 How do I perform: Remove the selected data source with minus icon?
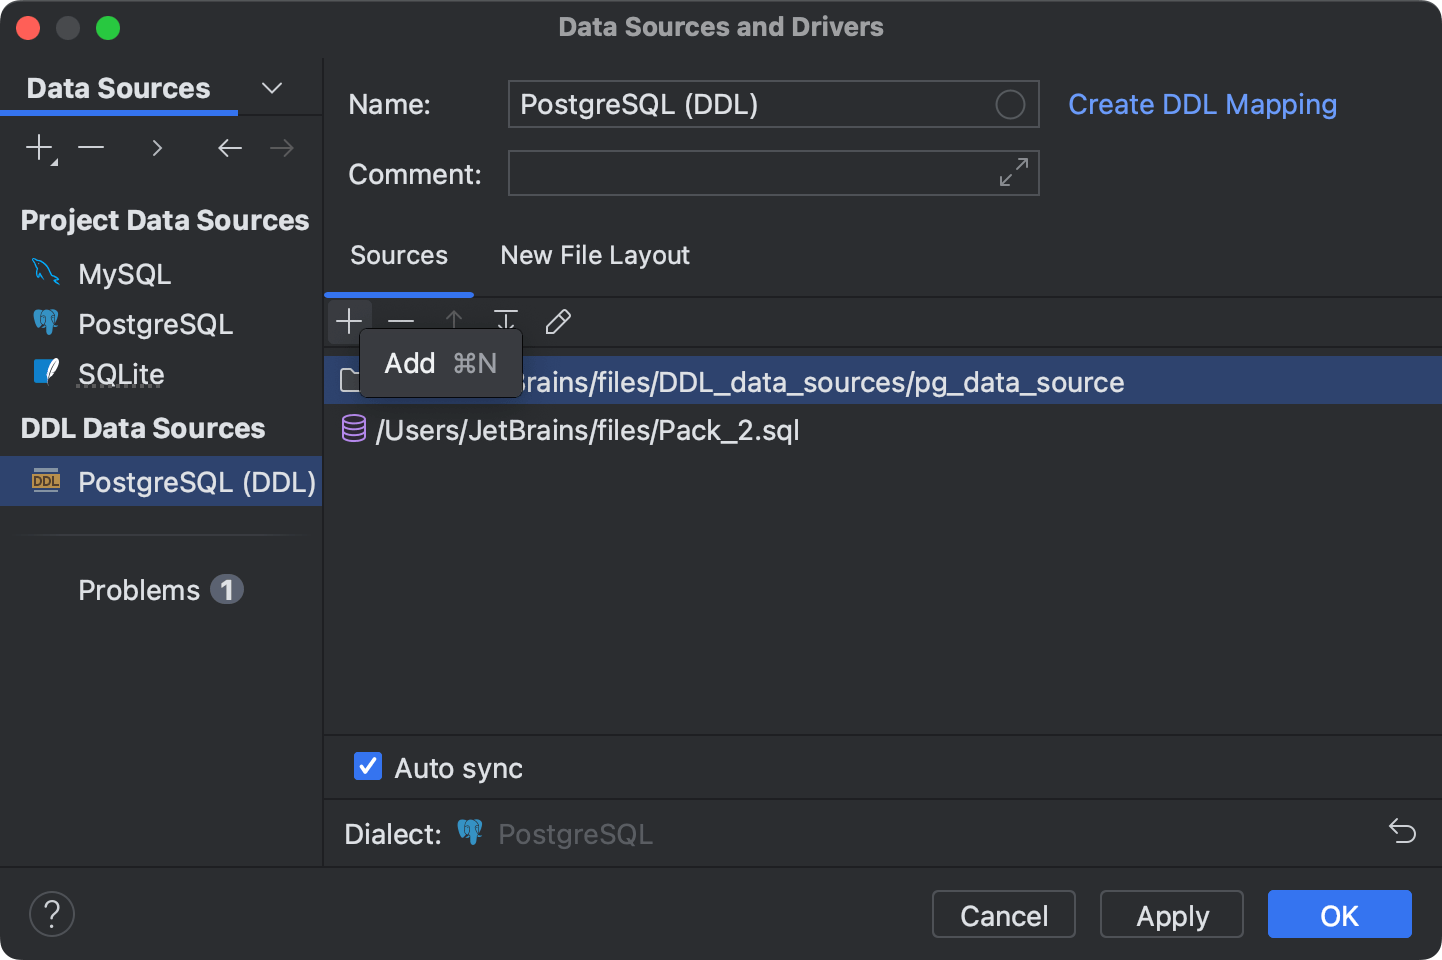(x=90, y=147)
